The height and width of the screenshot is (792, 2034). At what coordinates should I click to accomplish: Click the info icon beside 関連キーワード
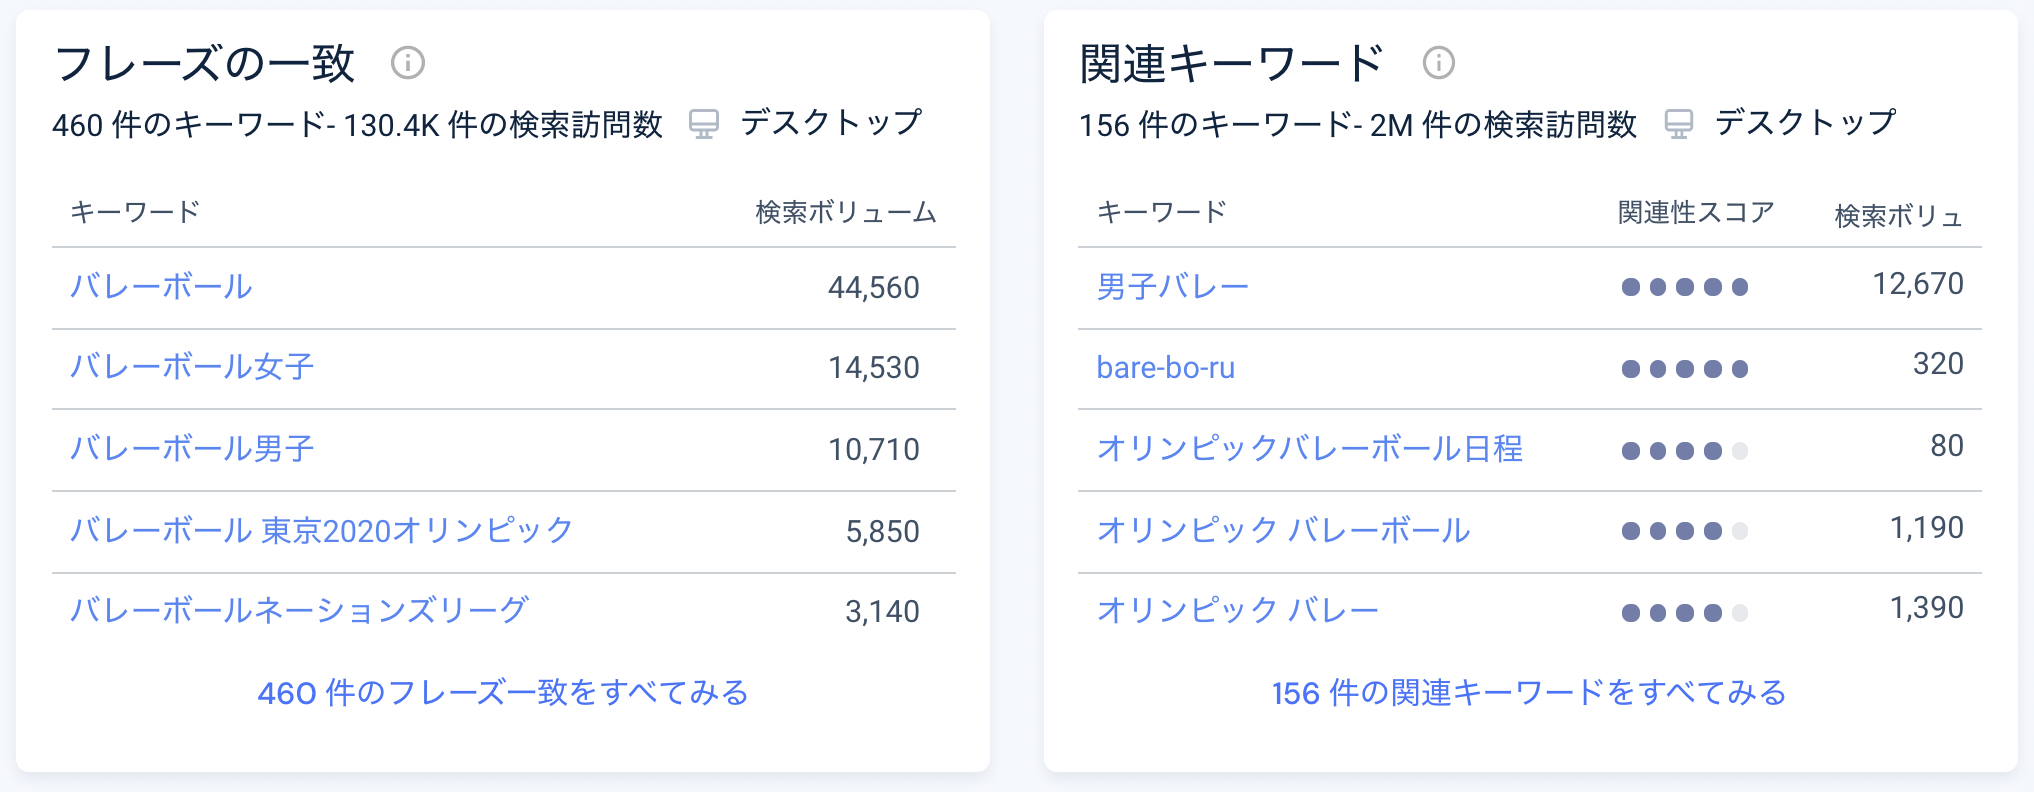pos(1438,64)
